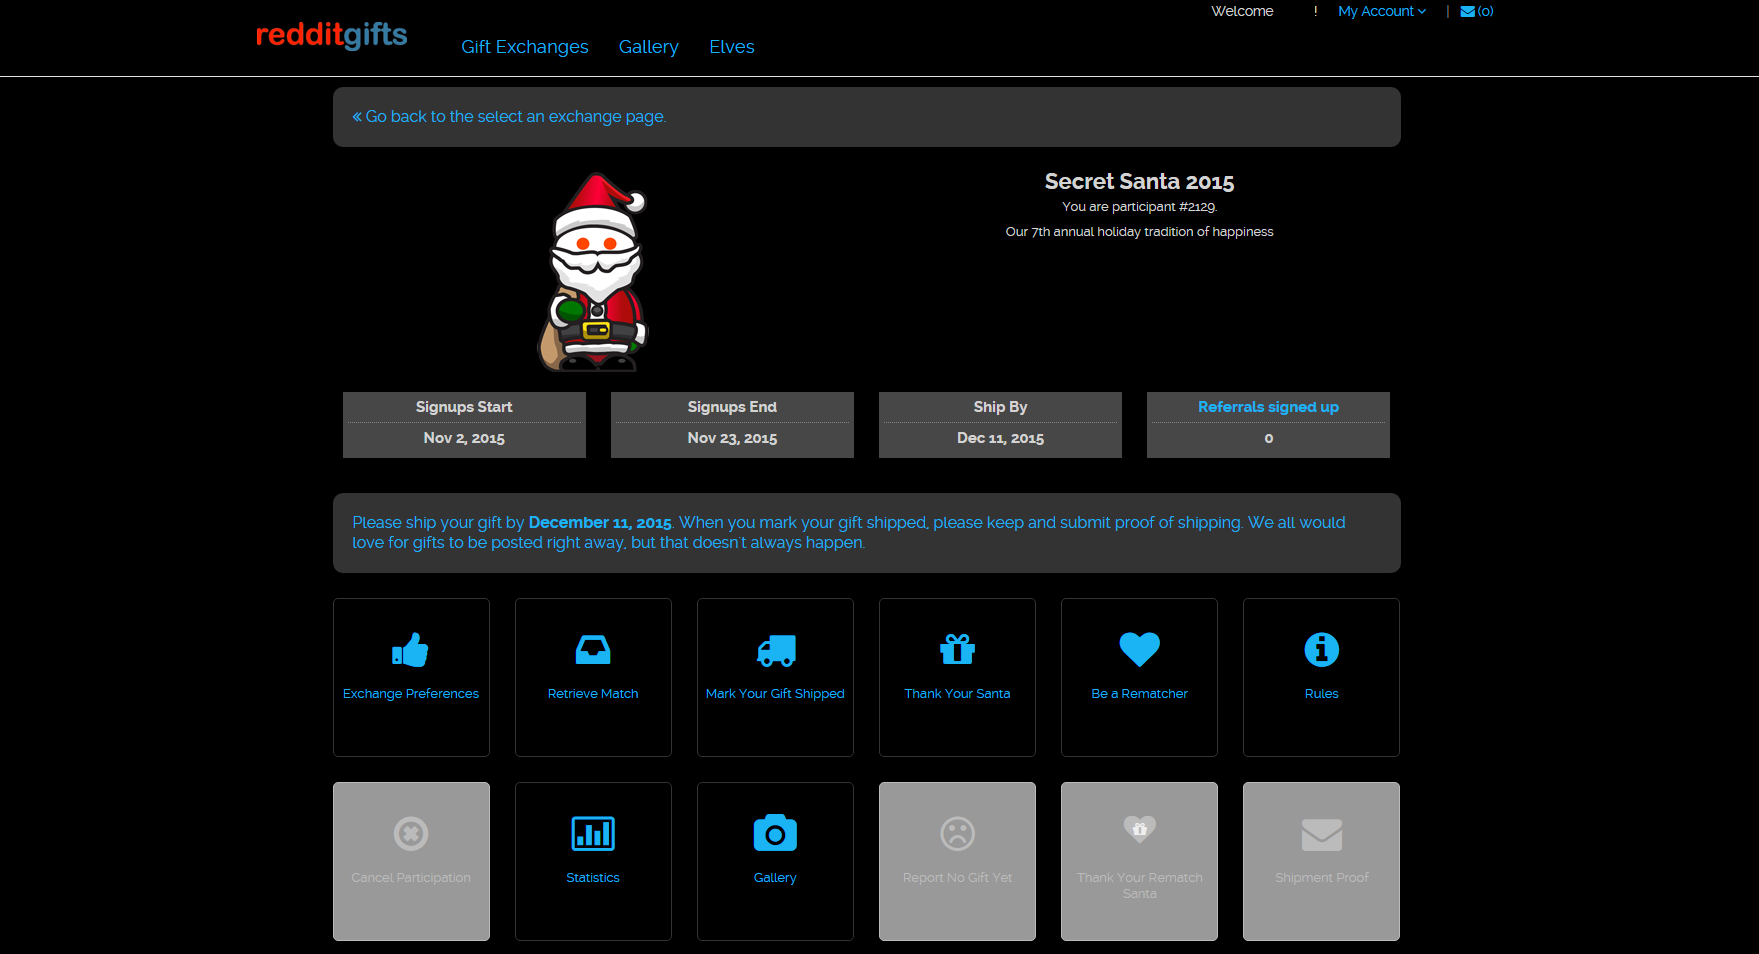Click the Be a Rematcher label
The height and width of the screenshot is (954, 1759).
1140,694
